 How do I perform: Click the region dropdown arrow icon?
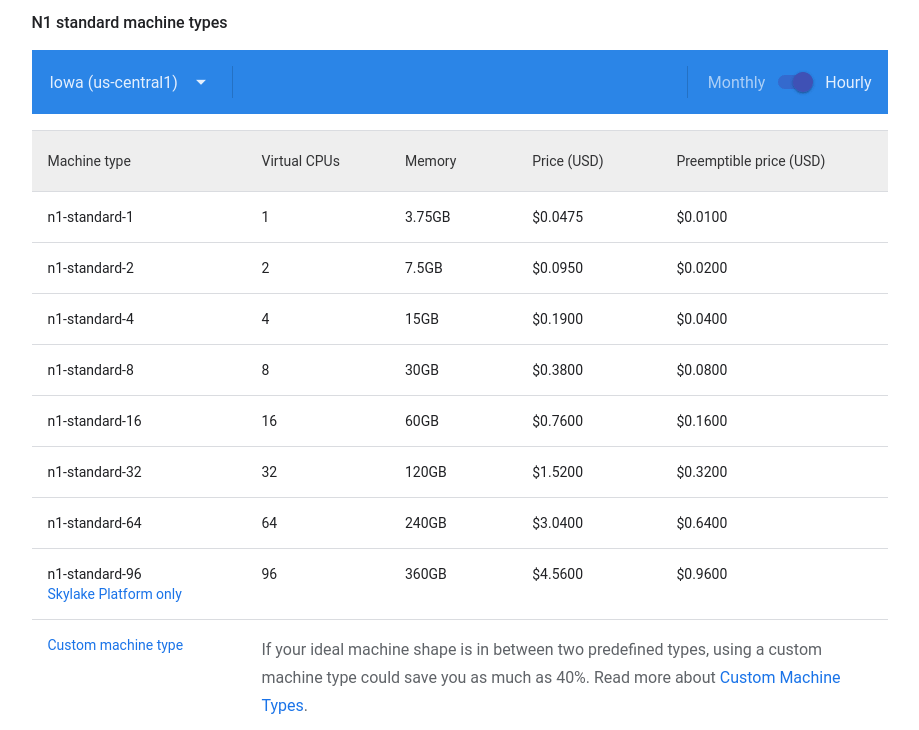click(x=201, y=82)
